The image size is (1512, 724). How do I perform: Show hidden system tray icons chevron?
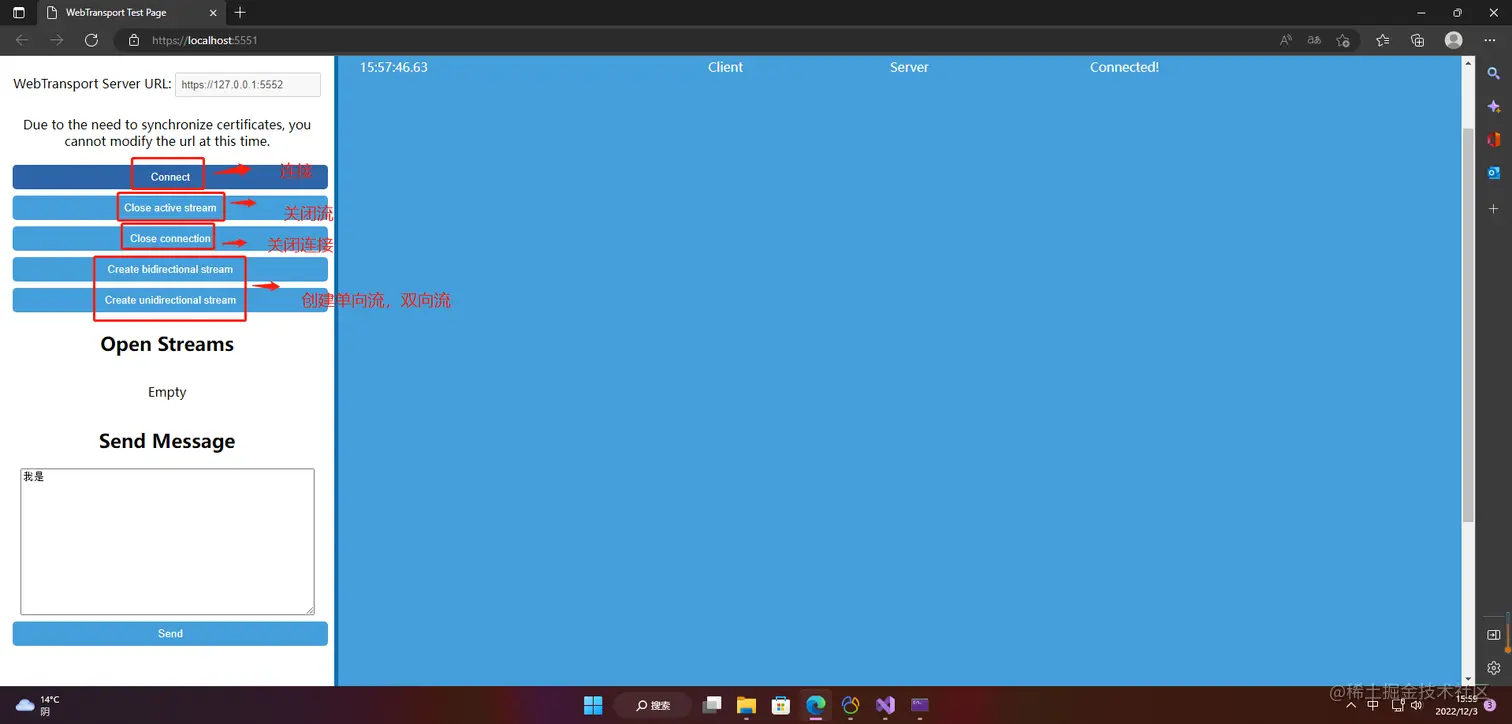click(x=1351, y=705)
